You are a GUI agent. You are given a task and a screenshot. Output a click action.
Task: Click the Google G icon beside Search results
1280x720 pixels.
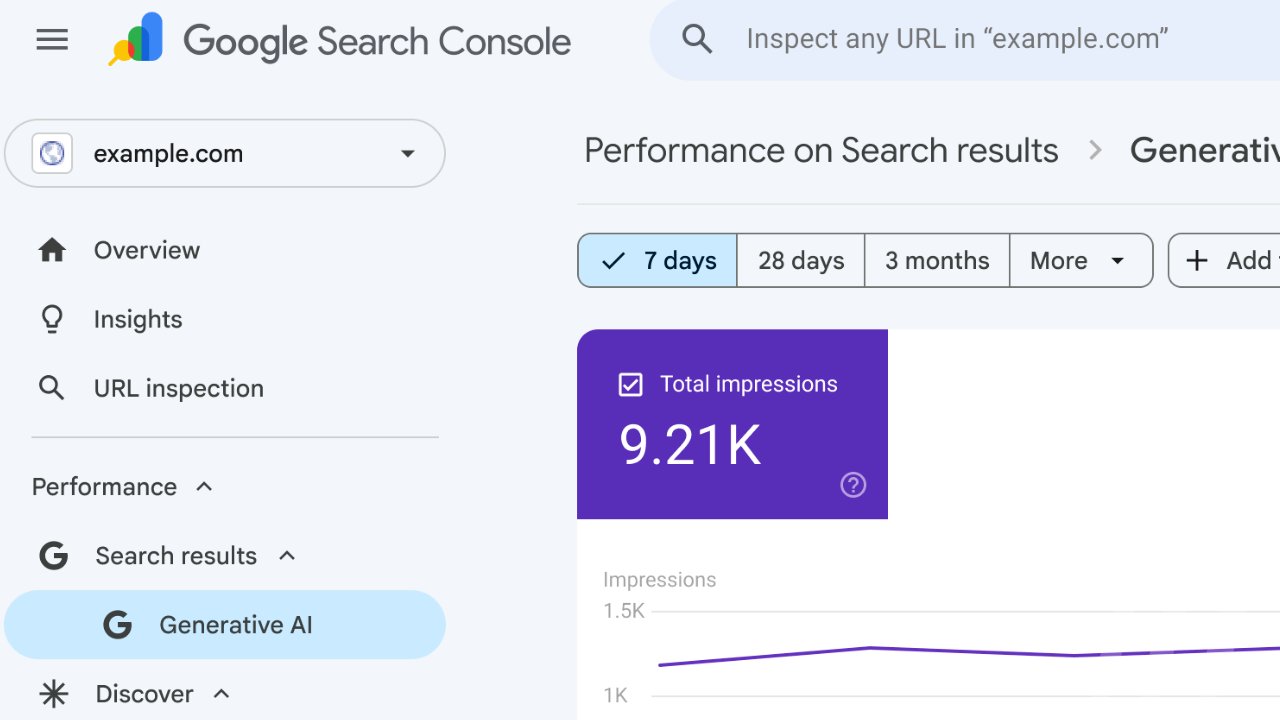pyautogui.click(x=53, y=556)
